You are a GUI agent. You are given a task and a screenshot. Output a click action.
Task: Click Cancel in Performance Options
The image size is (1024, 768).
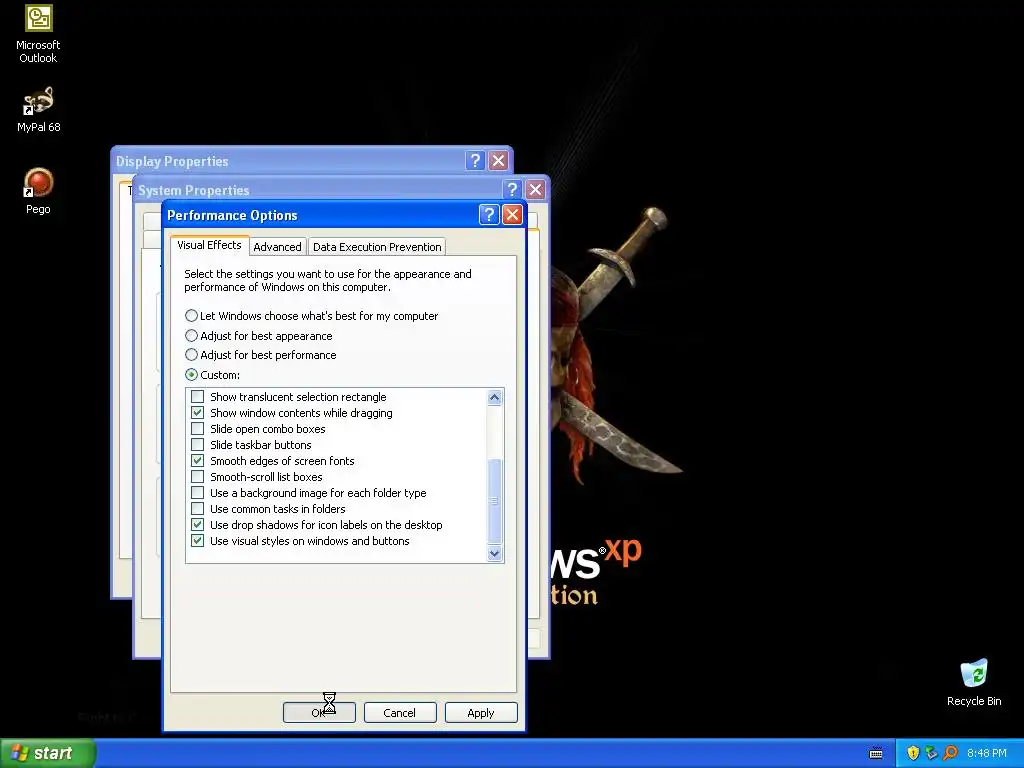[400, 712]
